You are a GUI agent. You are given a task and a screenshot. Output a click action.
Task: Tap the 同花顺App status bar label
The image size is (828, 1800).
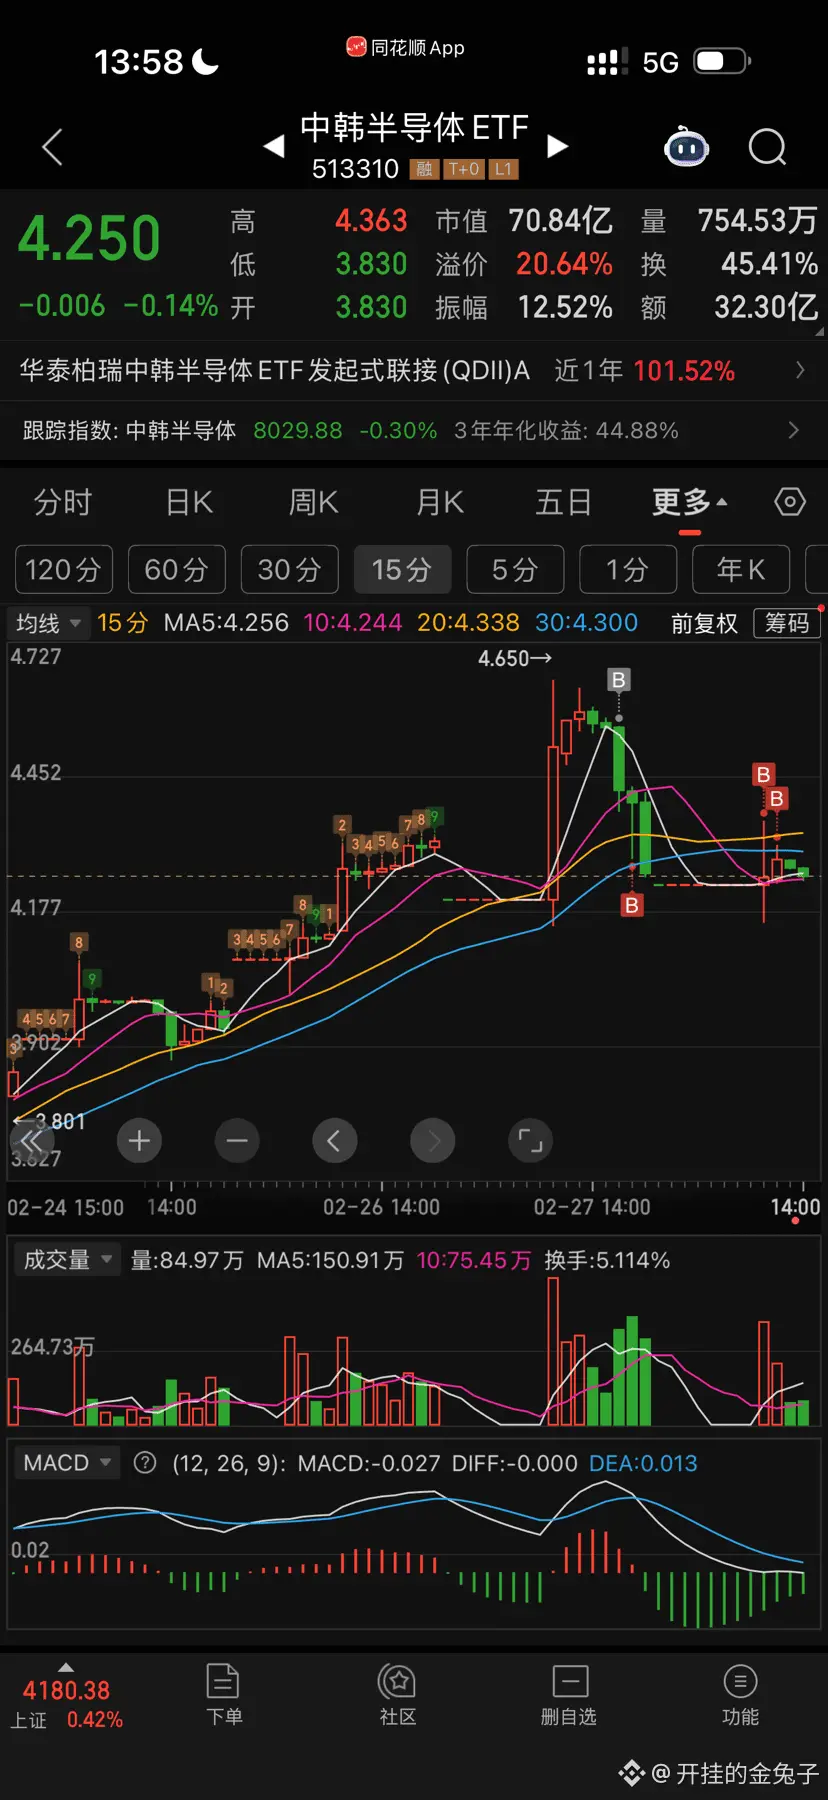point(405,47)
